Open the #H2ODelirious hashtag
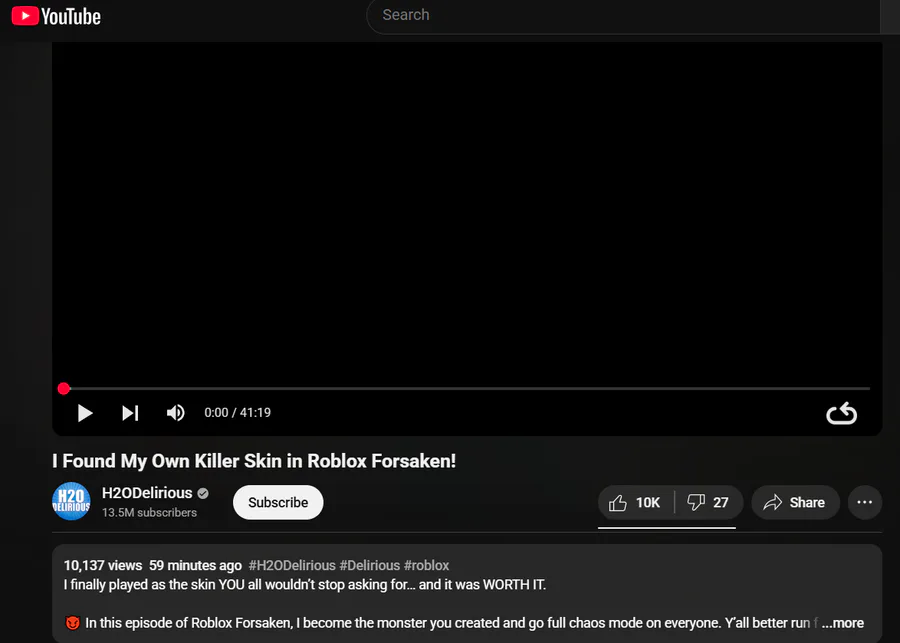 pos(292,565)
